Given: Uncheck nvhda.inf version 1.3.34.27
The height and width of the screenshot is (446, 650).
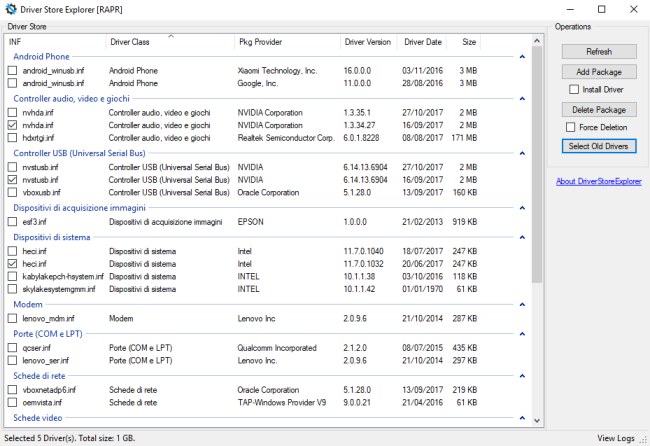Looking at the screenshot, I should point(12,125).
